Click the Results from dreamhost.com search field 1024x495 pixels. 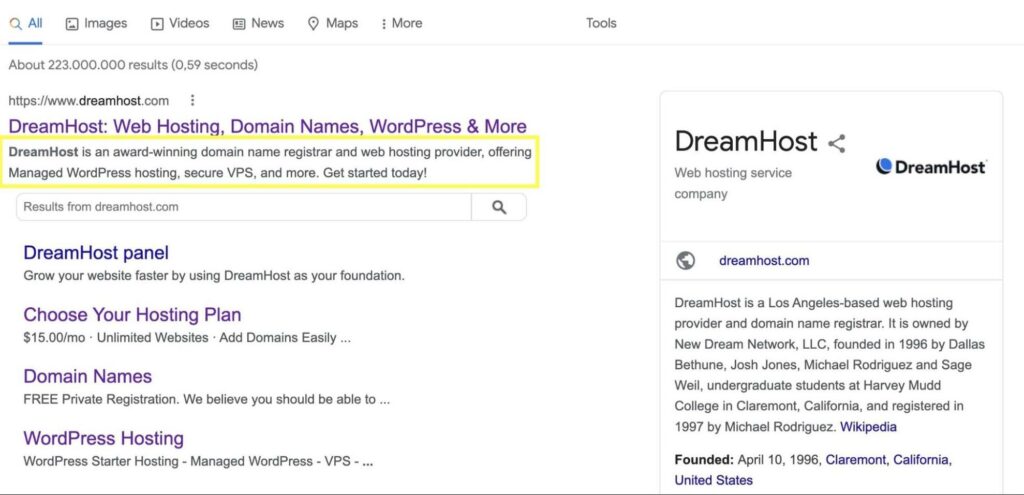pos(244,207)
